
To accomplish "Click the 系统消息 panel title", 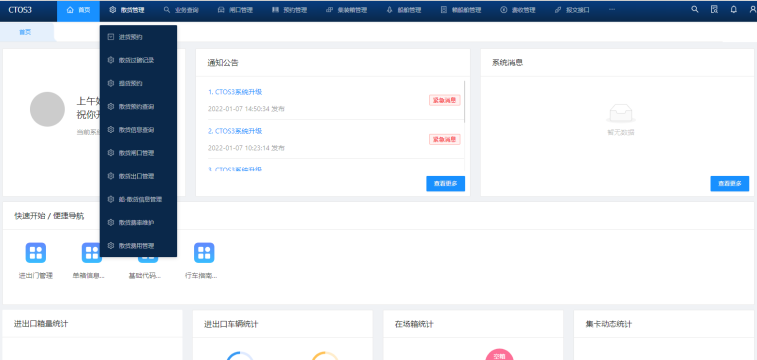I will click(x=507, y=63).
